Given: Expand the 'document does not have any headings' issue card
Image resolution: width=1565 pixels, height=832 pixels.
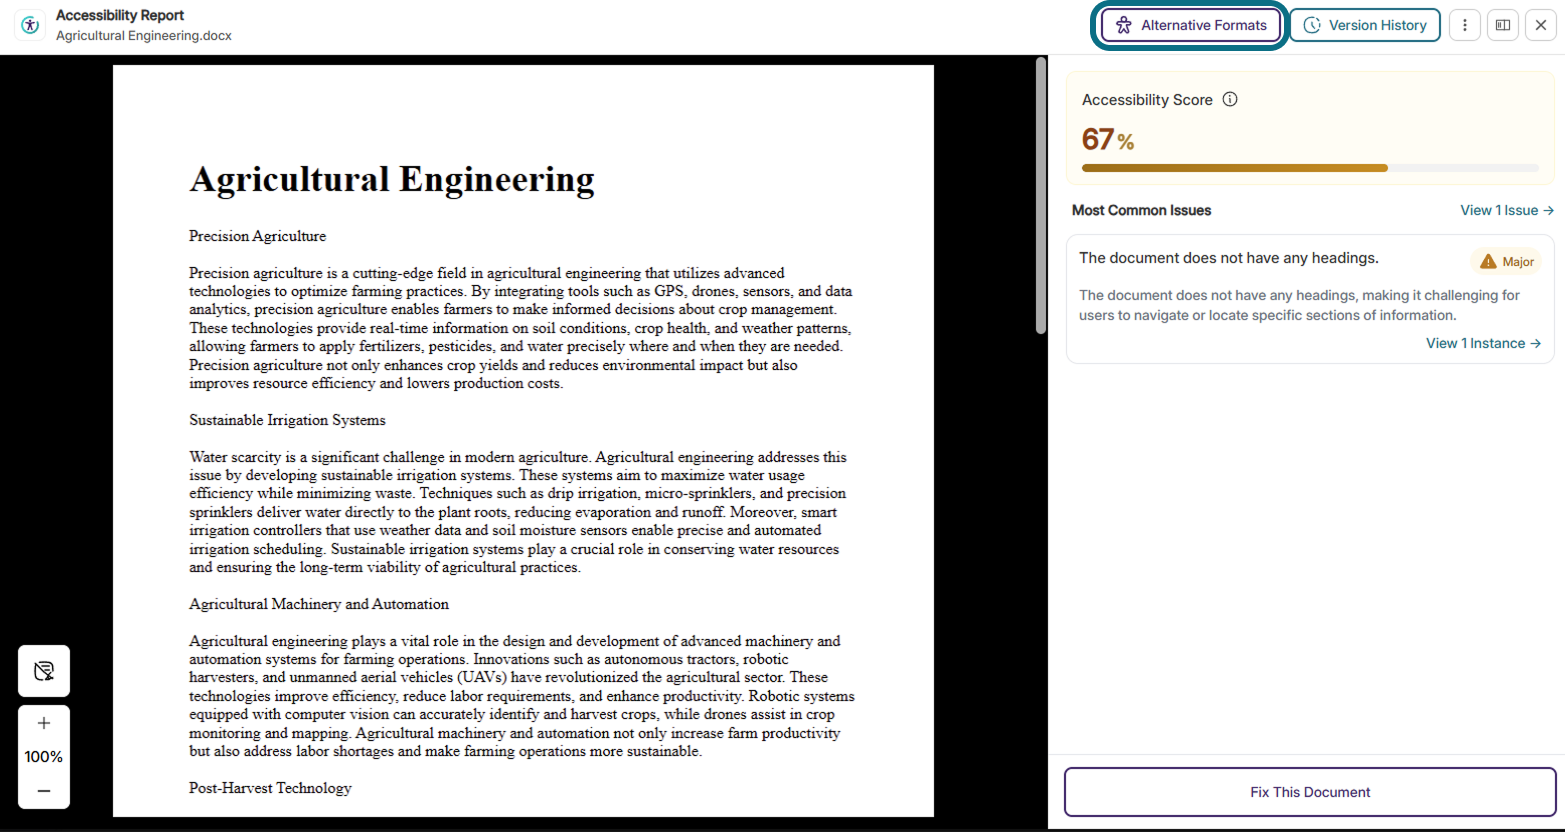Looking at the screenshot, I should tap(1310, 299).
